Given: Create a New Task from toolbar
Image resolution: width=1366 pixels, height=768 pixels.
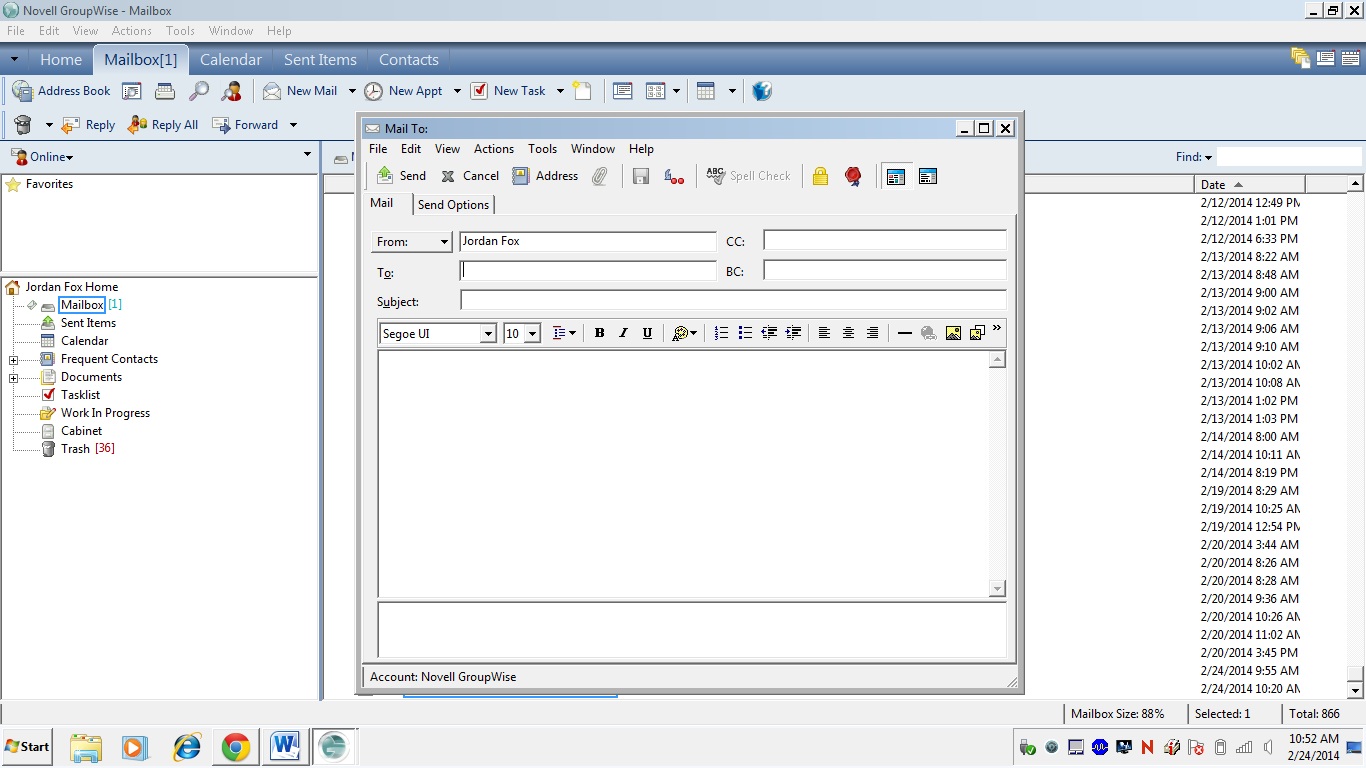Looking at the screenshot, I should 508,91.
